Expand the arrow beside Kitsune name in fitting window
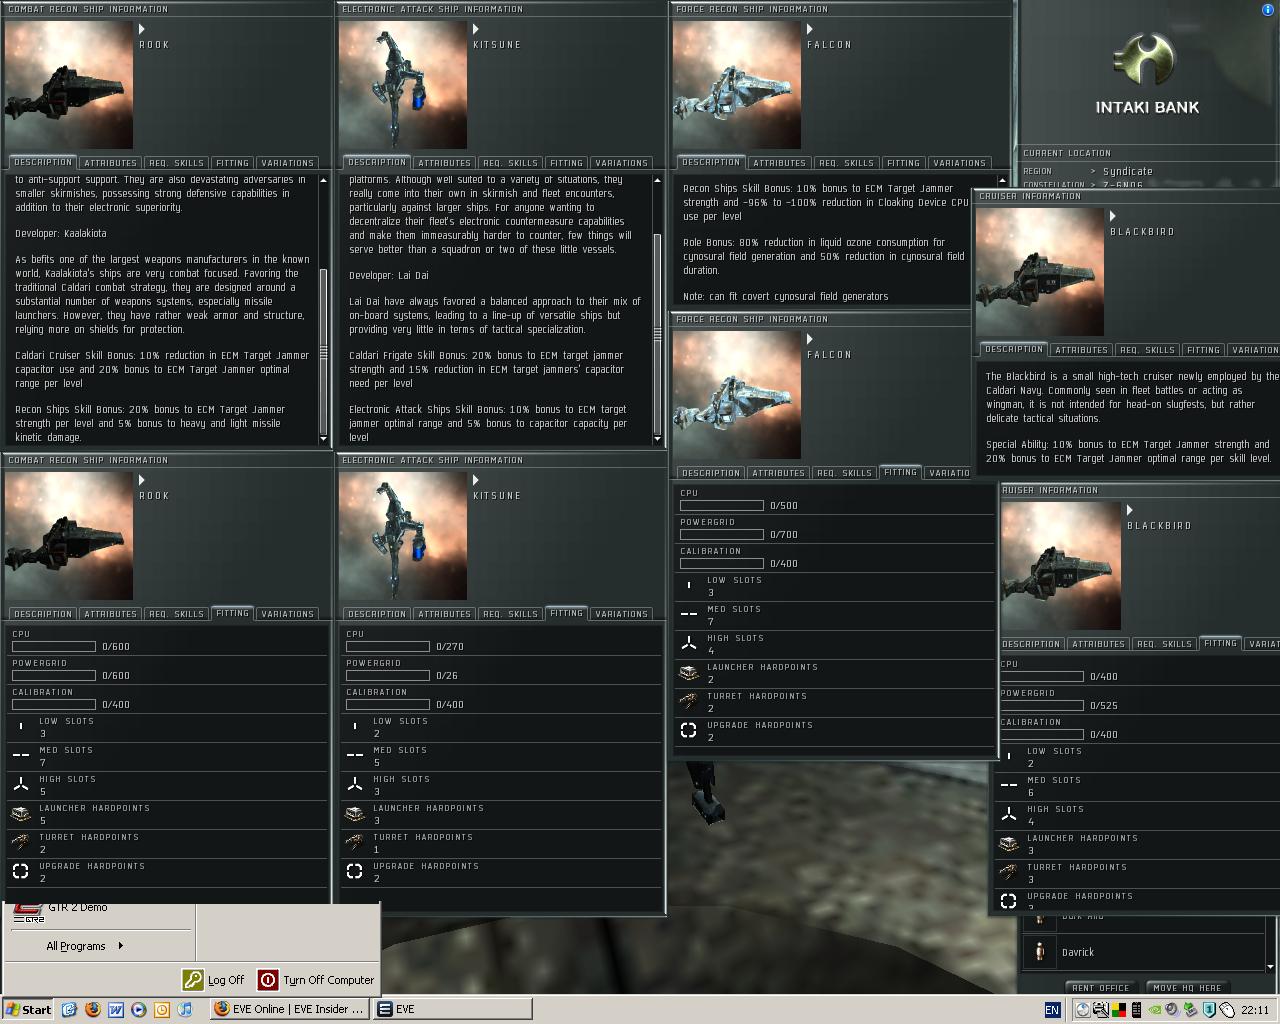 tap(476, 480)
